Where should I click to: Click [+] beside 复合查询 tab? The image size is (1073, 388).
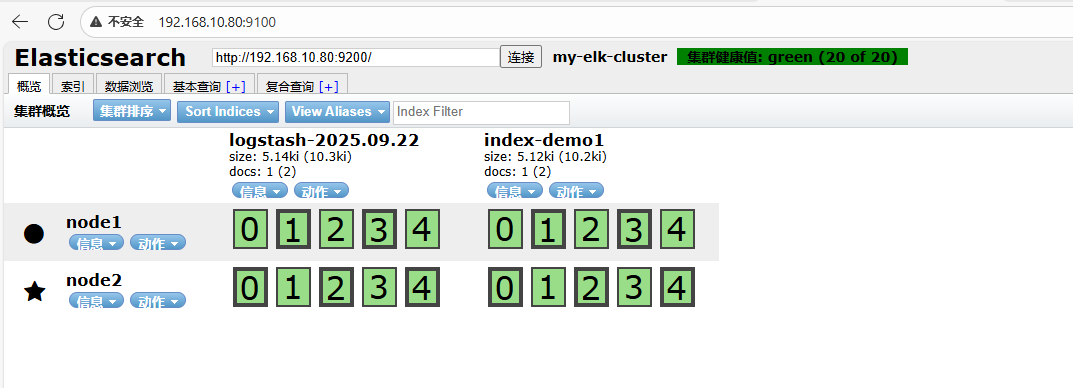(328, 87)
